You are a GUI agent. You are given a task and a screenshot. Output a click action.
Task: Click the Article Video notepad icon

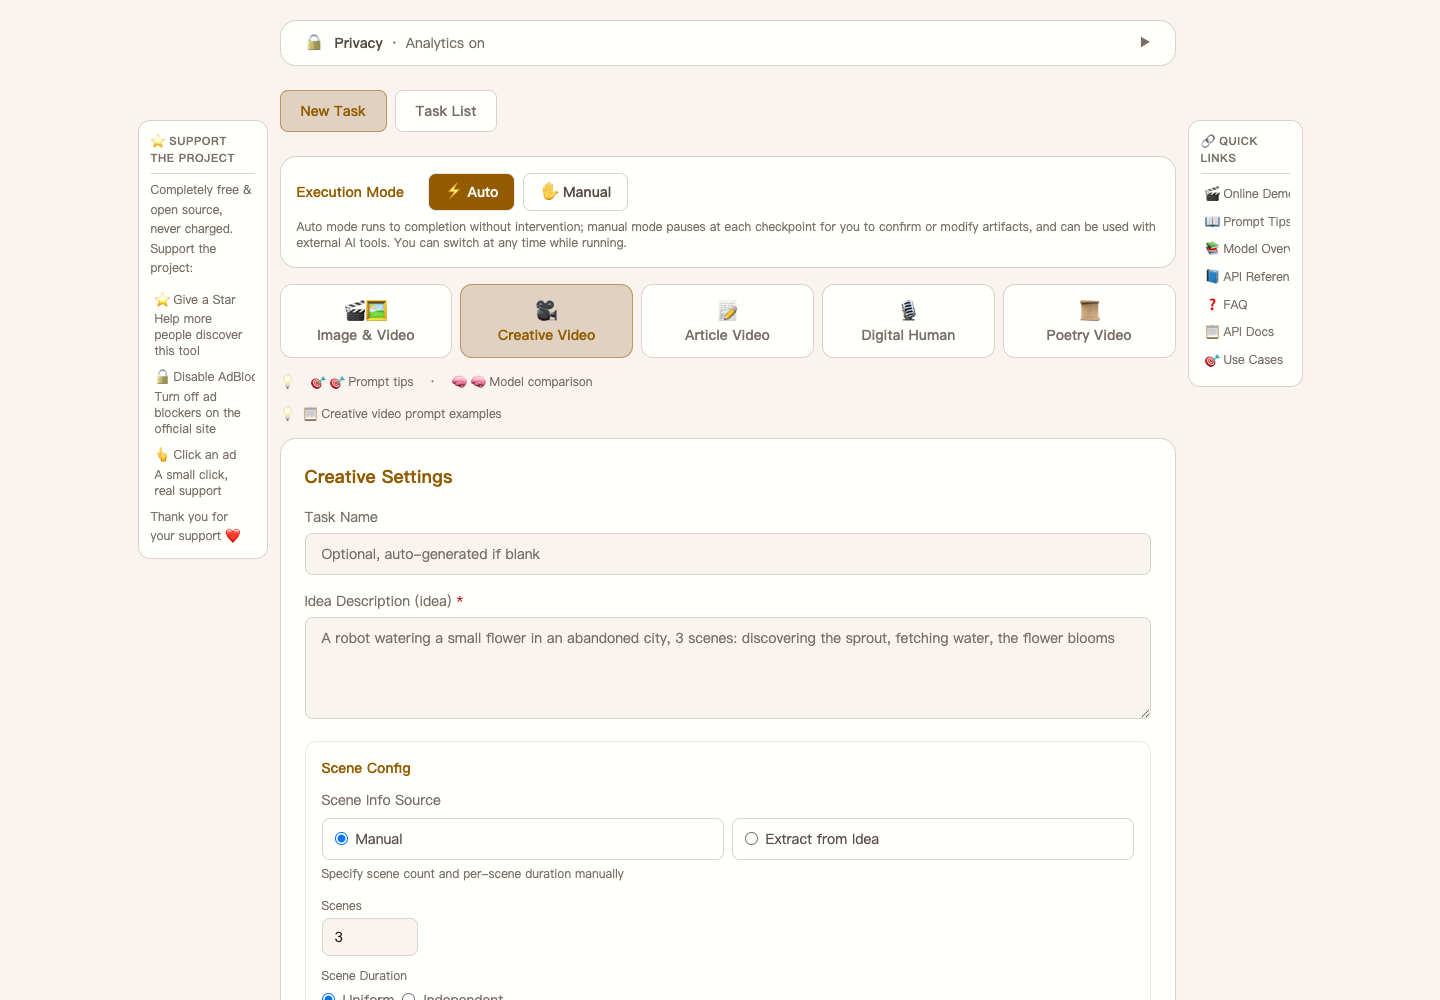click(x=727, y=311)
